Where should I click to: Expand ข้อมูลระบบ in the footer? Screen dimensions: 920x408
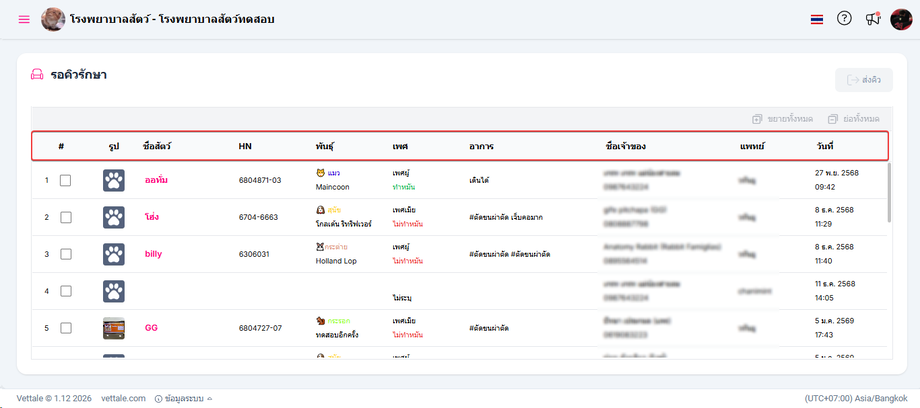(x=183, y=398)
